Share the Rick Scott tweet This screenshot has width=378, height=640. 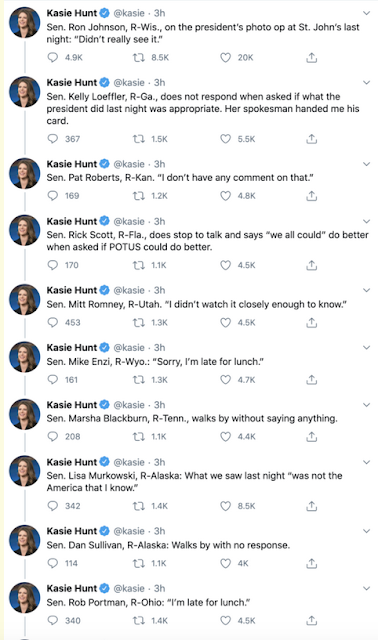311,265
